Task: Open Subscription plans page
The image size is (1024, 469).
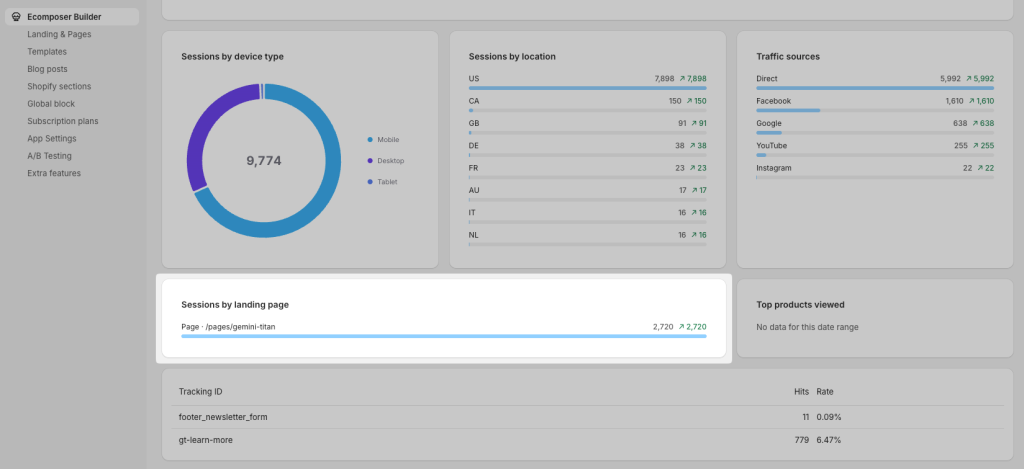Action: tap(62, 121)
